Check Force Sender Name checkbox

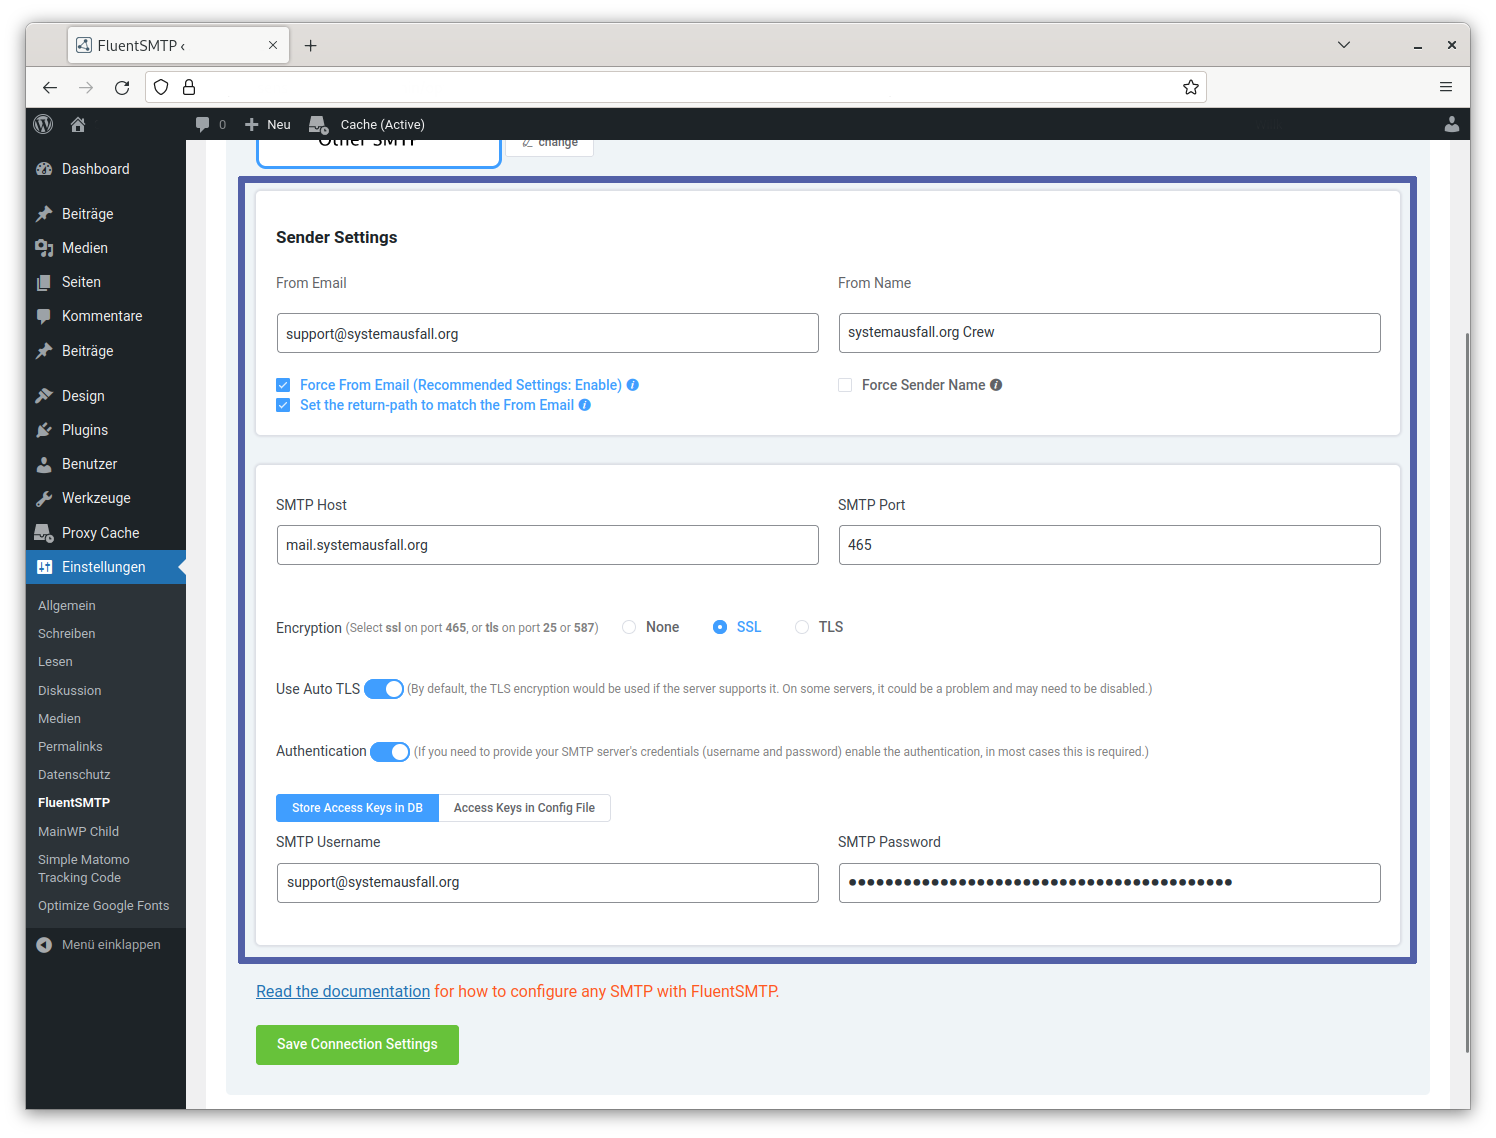click(845, 385)
